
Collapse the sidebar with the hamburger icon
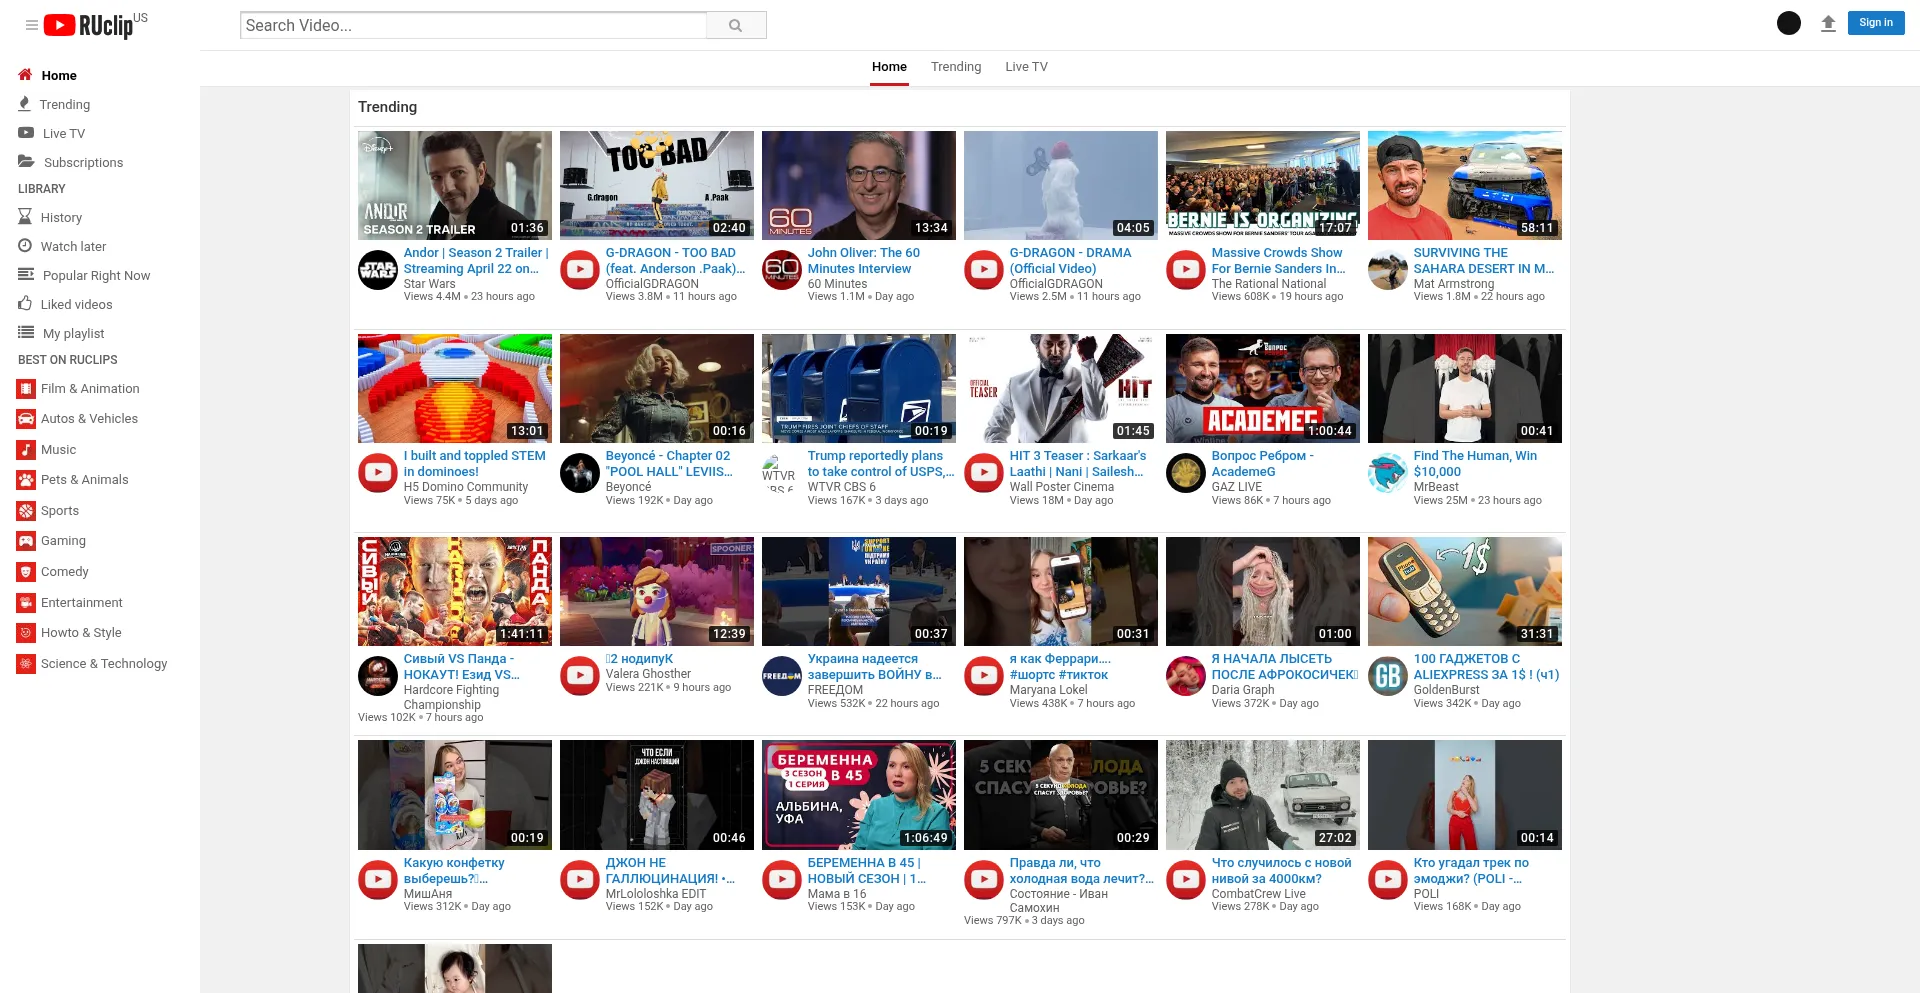[x=30, y=25]
